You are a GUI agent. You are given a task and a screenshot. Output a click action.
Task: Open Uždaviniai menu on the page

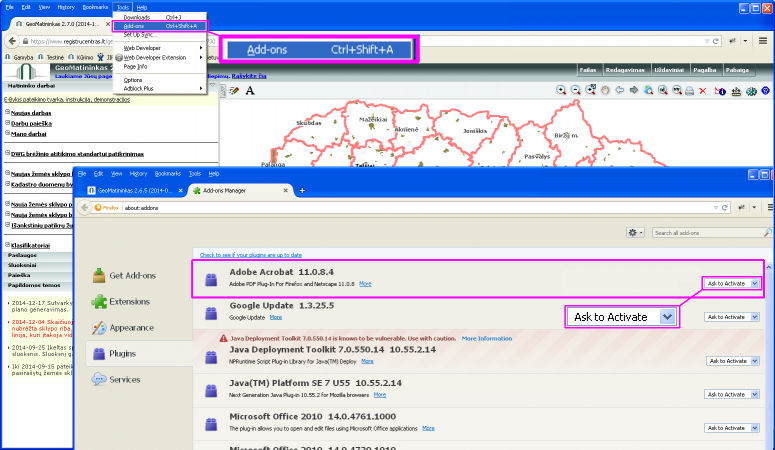669,70
